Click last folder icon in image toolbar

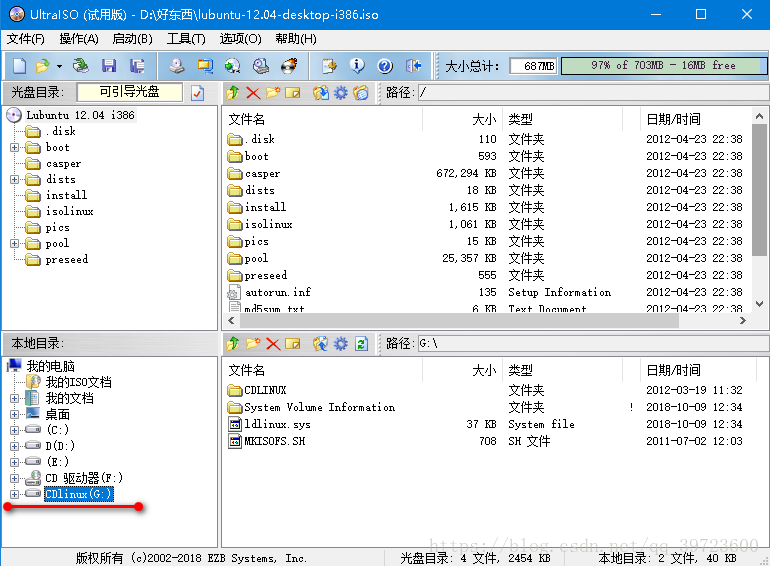click(360, 93)
